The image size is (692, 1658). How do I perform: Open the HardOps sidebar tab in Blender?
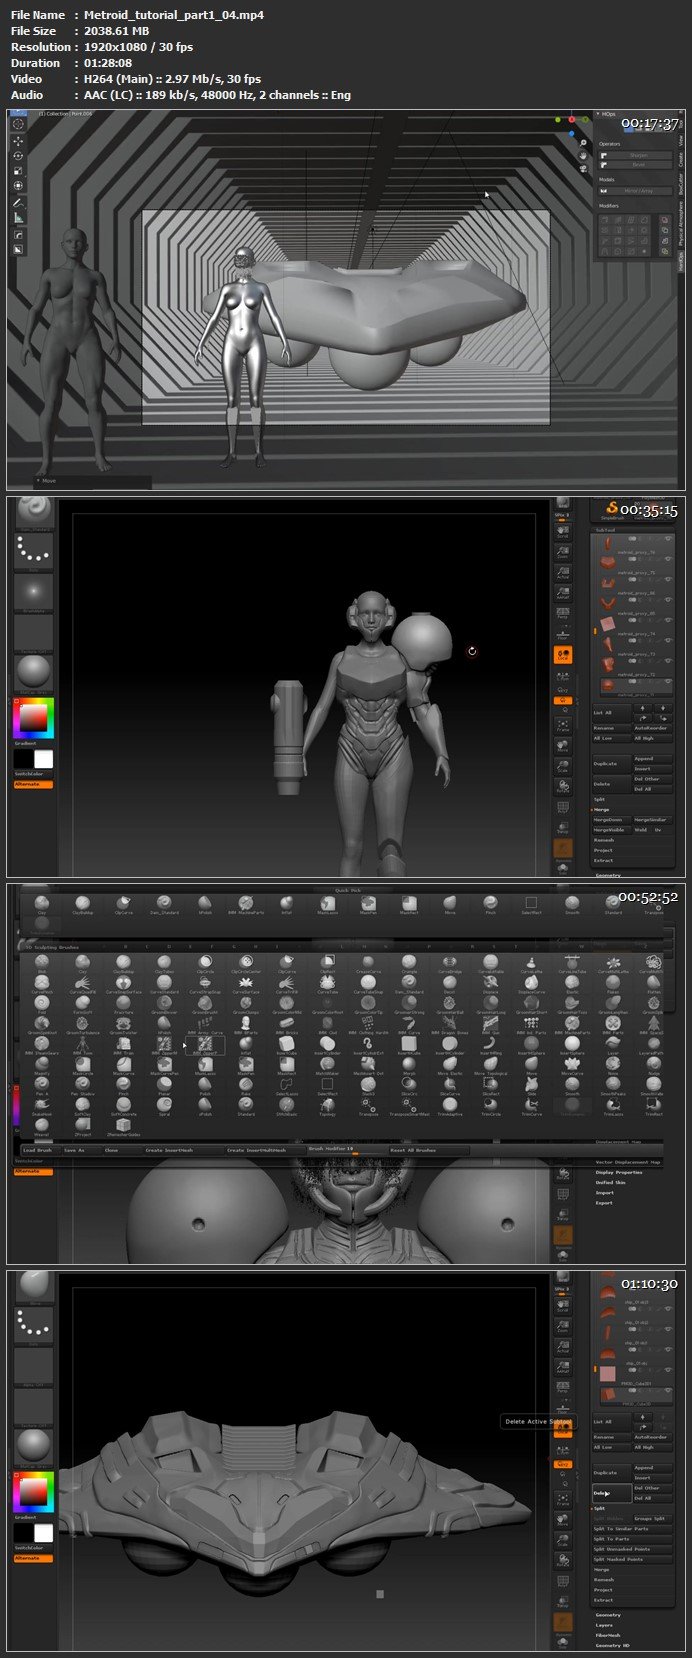point(681,259)
